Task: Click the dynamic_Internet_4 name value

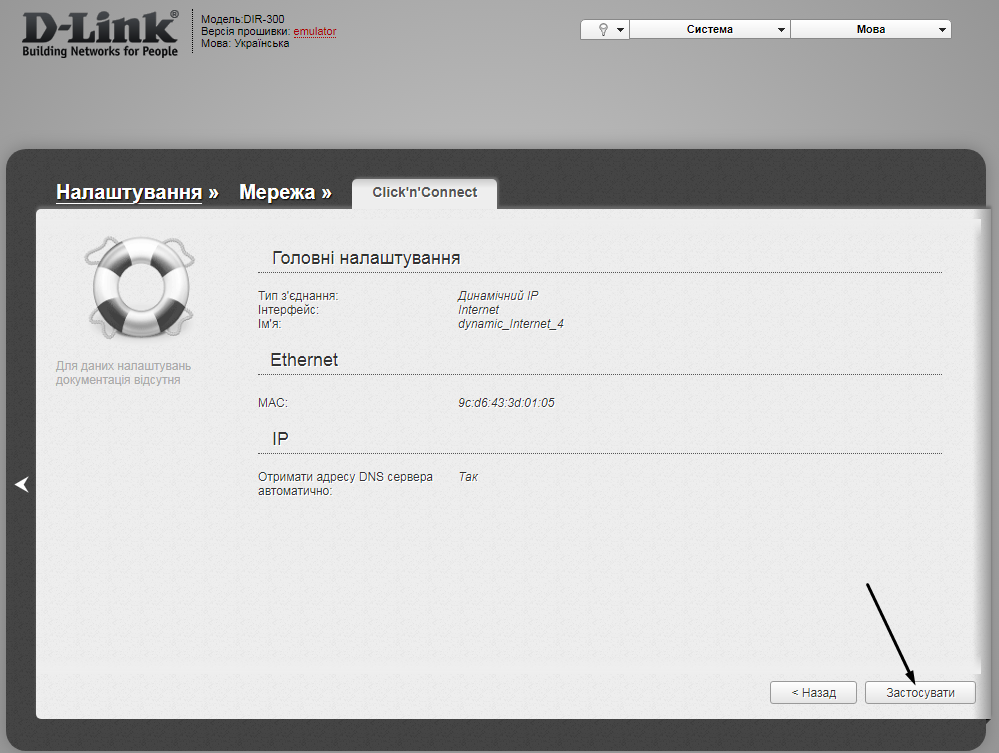Action: pyautogui.click(x=511, y=324)
